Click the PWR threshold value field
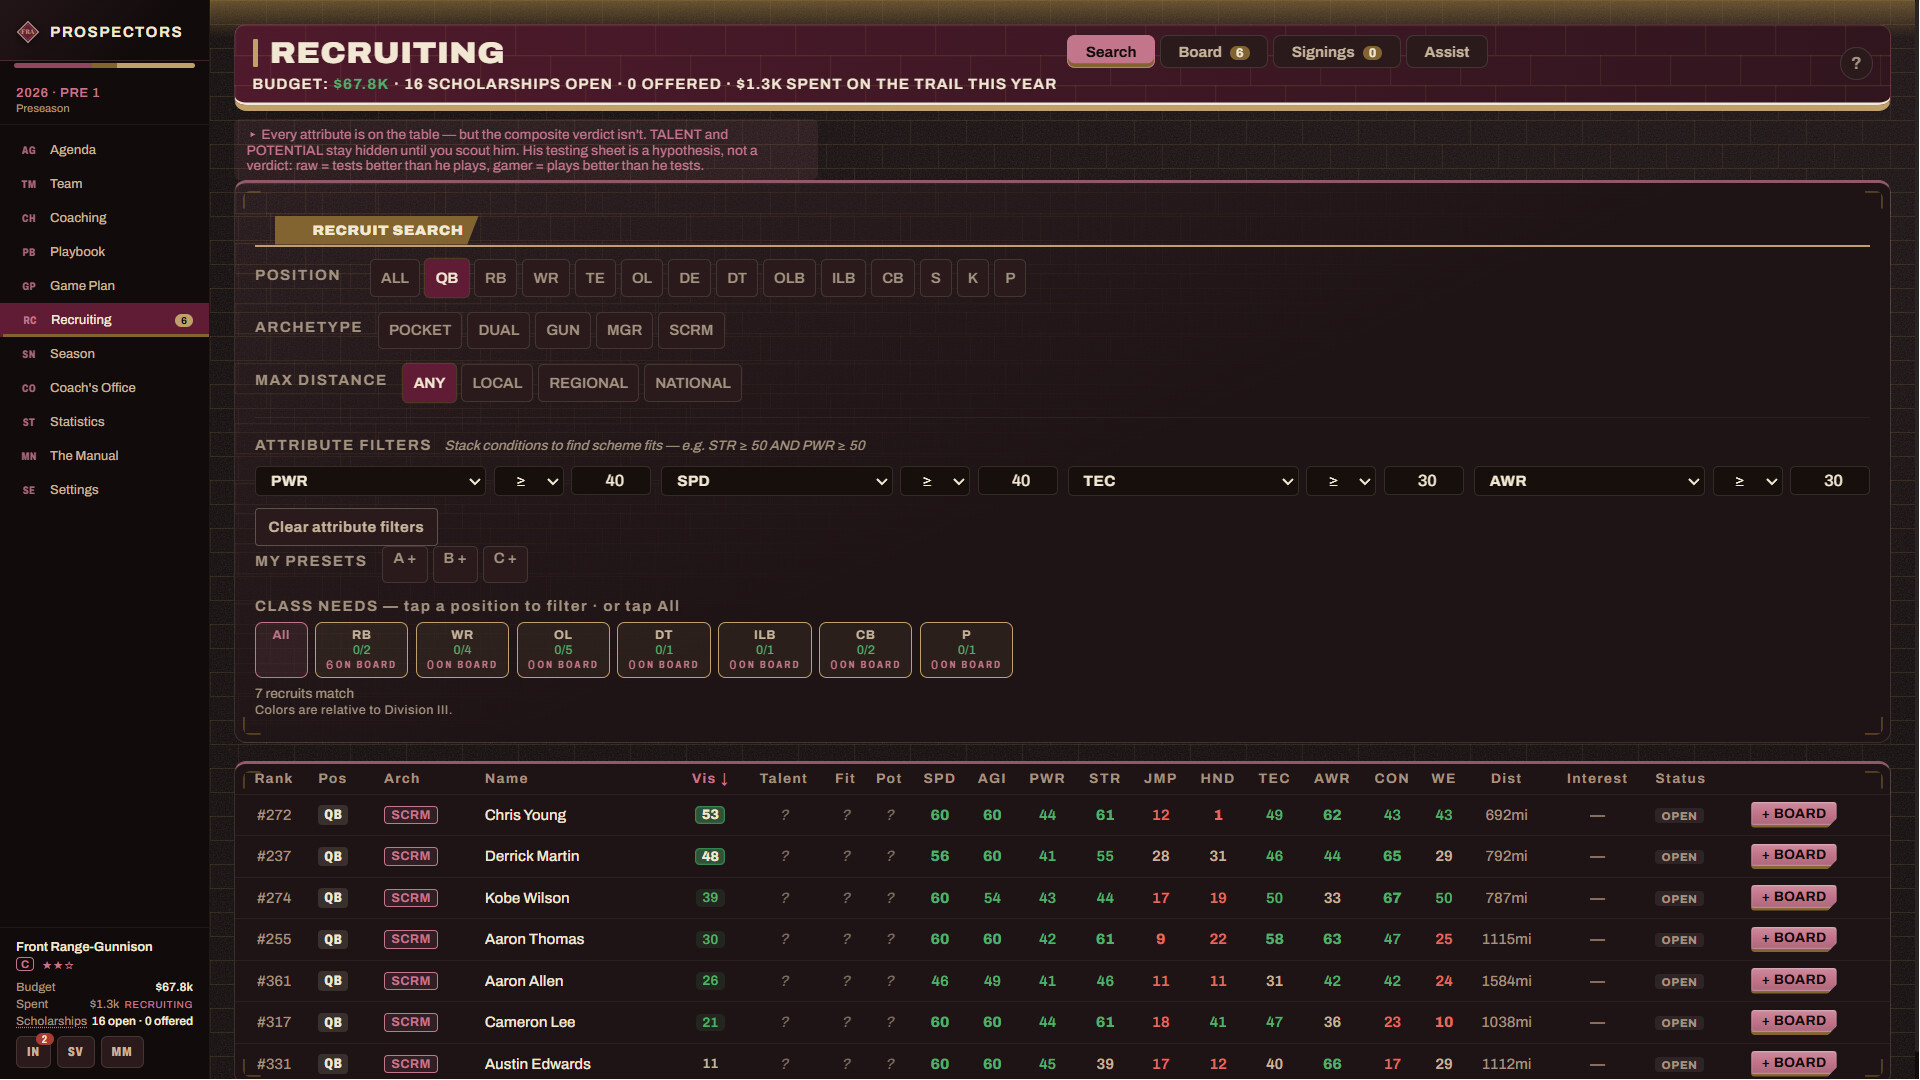Image resolution: width=1920 pixels, height=1080 pixels. tap(611, 481)
